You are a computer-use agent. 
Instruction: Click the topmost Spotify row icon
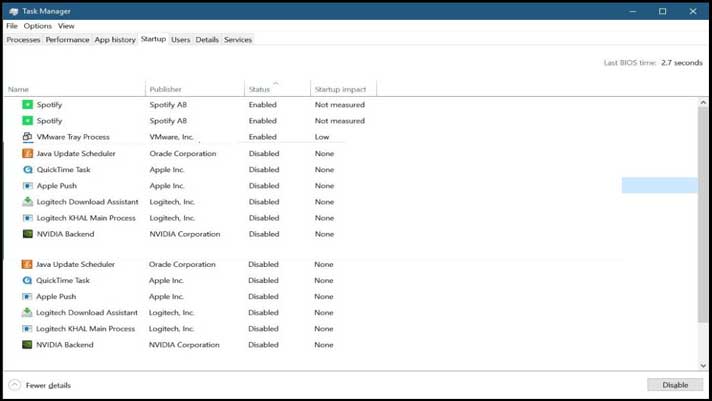[x=27, y=104]
